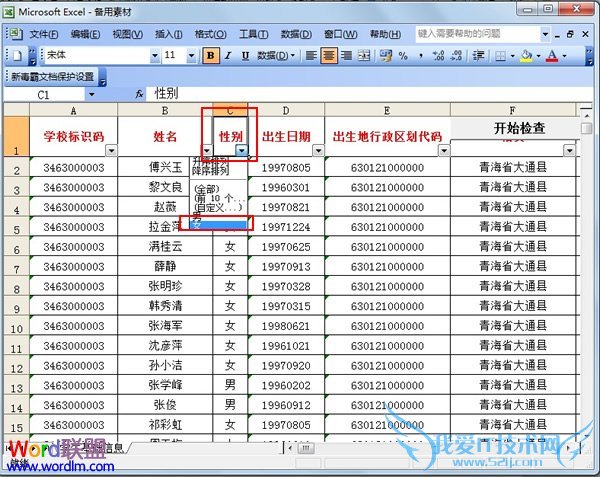Choose 男 in the filter list
Image resolution: width=600 pixels, height=477 pixels.
[x=219, y=216]
